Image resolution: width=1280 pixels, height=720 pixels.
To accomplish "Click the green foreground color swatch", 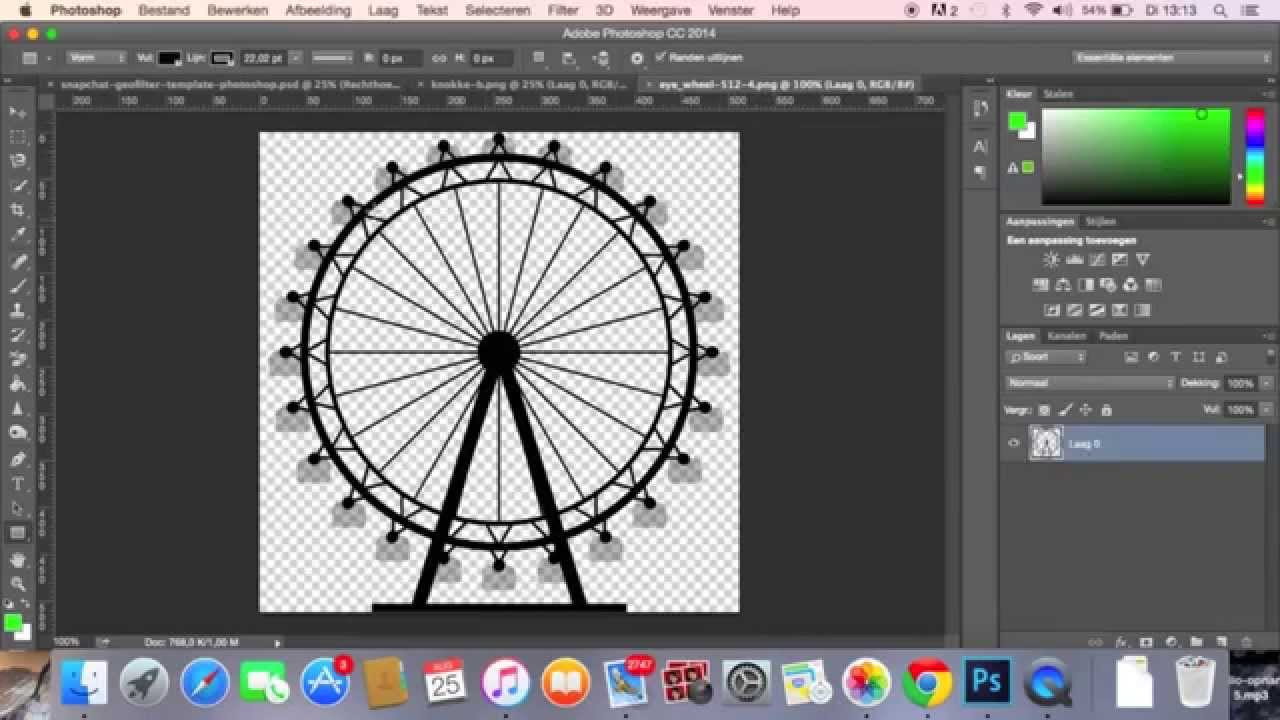I will point(1017,119).
